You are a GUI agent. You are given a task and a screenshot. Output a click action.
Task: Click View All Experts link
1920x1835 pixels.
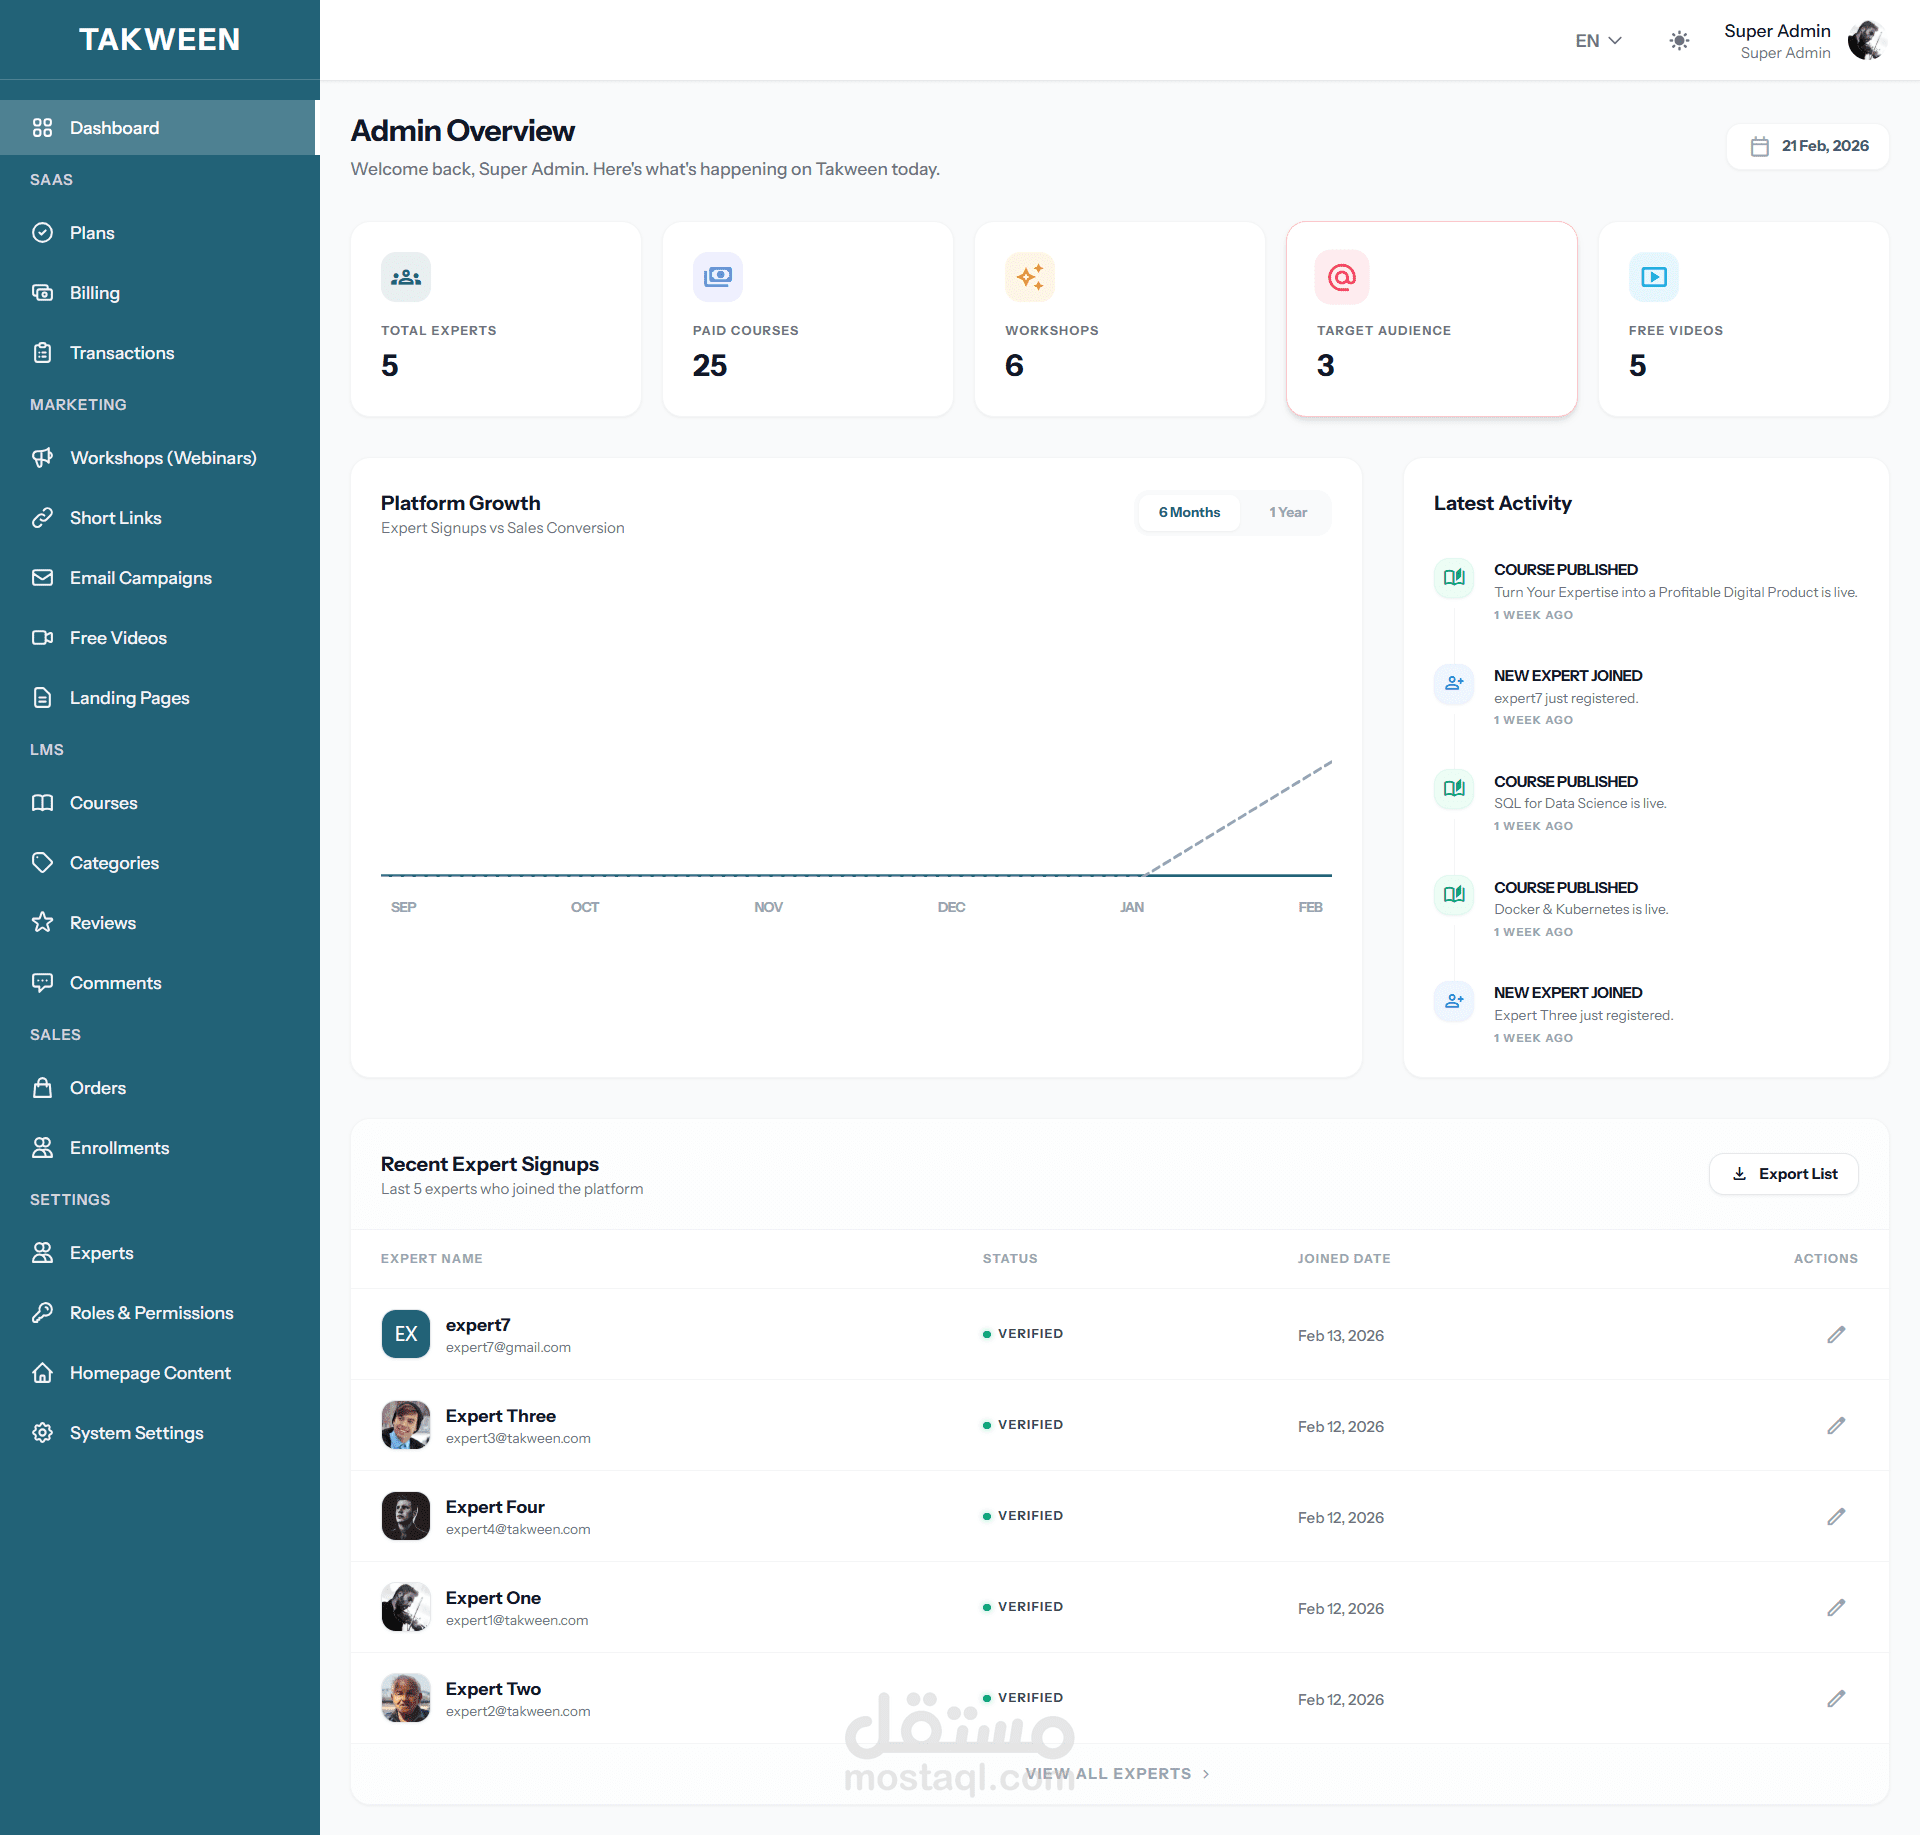click(x=1117, y=1773)
